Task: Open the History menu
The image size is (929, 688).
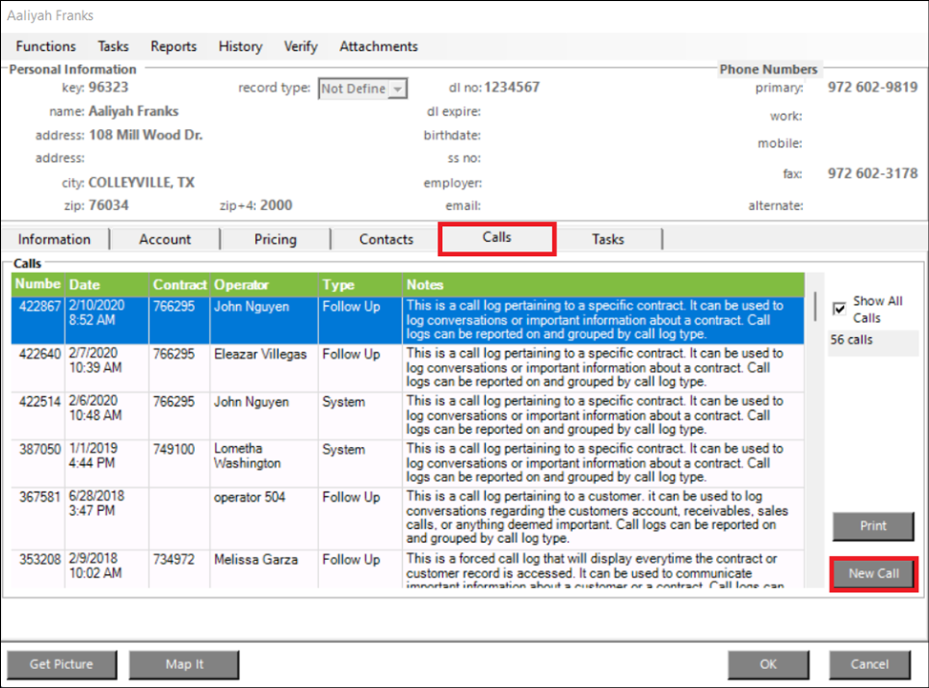Action: click(x=240, y=46)
